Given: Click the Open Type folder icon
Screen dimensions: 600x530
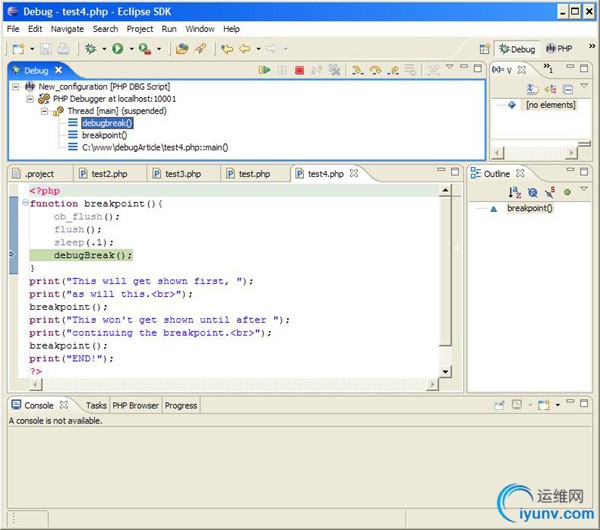Looking at the screenshot, I should [x=182, y=49].
